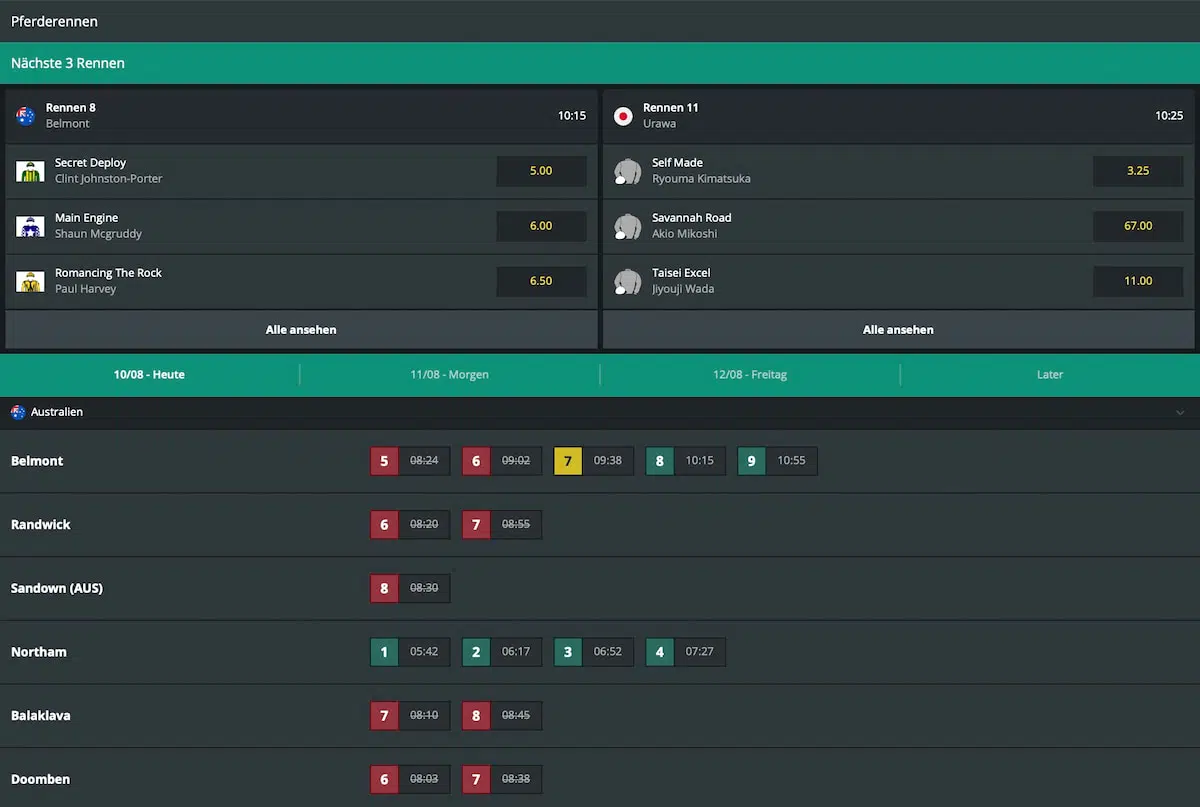Open Northam race 2 at 06:17
1200x807 pixels.
pos(502,652)
